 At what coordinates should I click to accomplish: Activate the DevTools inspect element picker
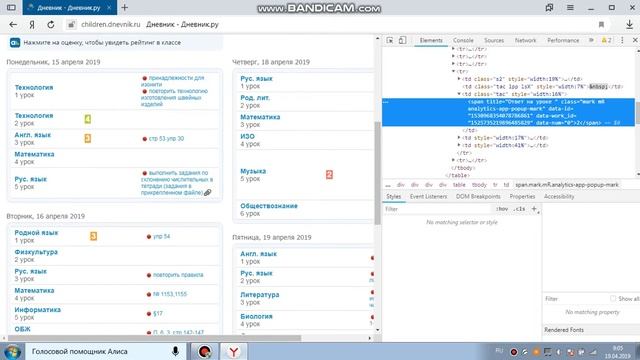pos(390,40)
